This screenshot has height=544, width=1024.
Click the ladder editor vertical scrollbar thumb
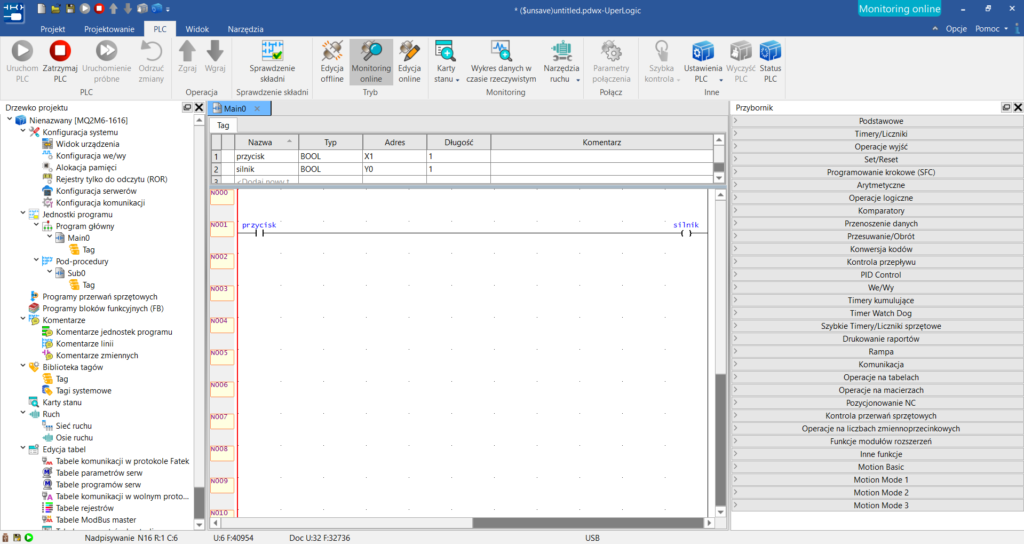click(720, 439)
